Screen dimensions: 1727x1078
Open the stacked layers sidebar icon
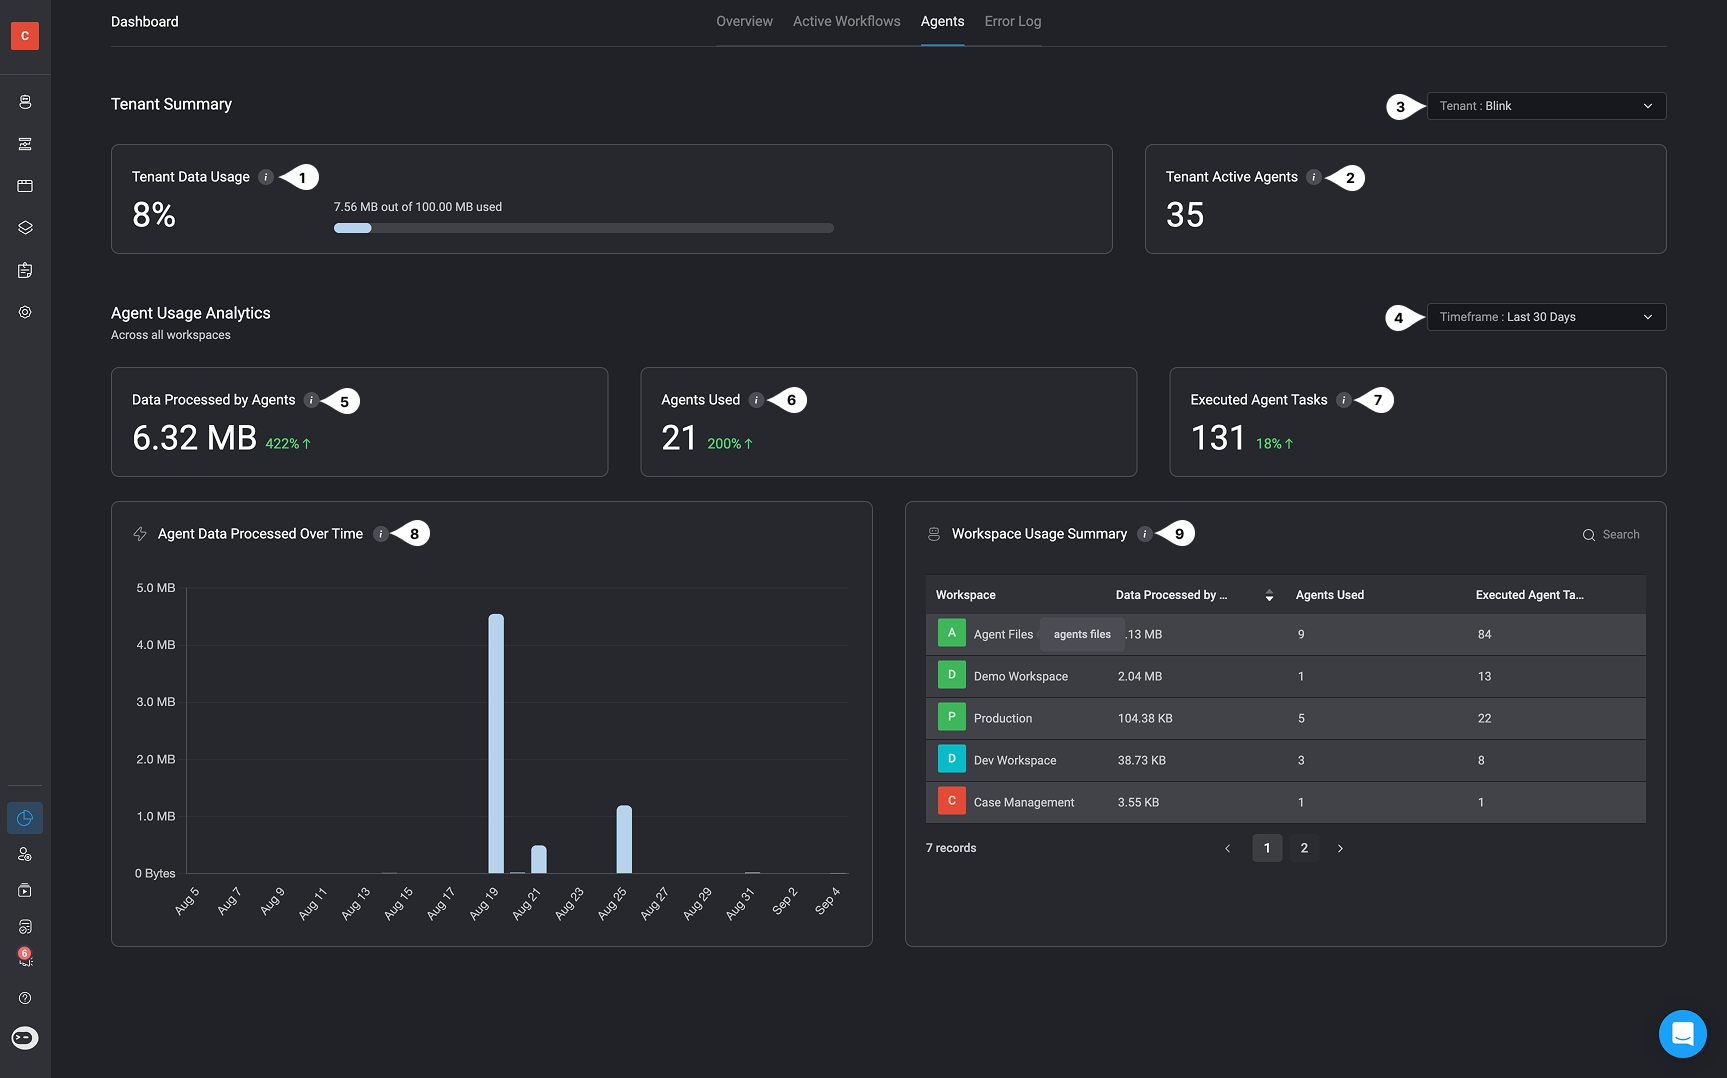pos(25,228)
